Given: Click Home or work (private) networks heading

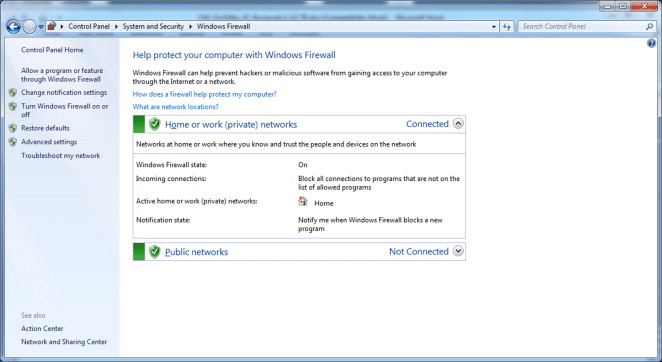Looking at the screenshot, I should click(231, 125).
